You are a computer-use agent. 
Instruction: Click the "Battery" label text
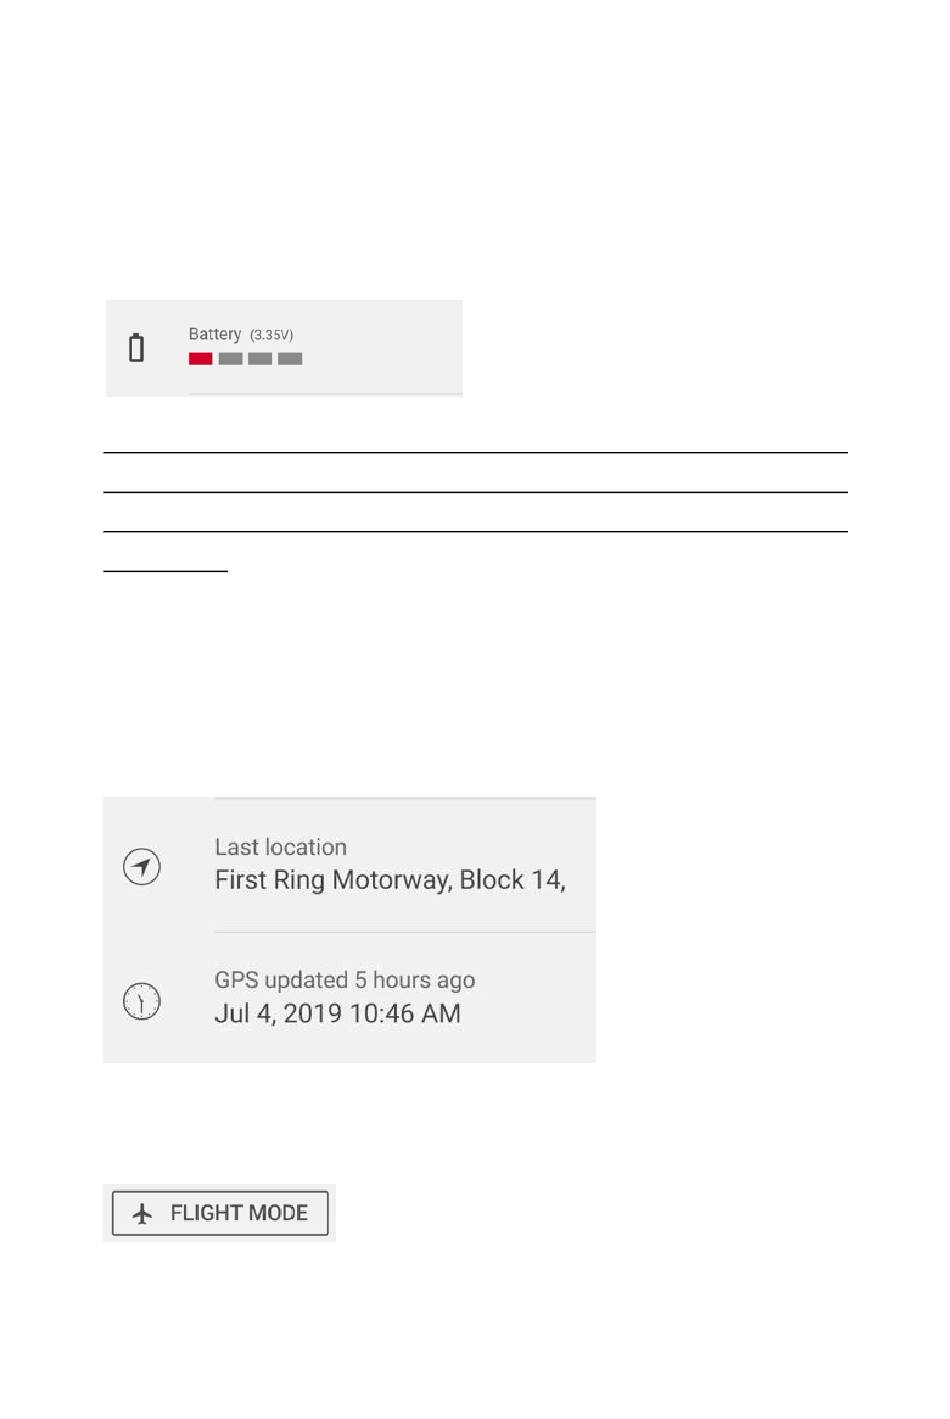click(x=215, y=334)
